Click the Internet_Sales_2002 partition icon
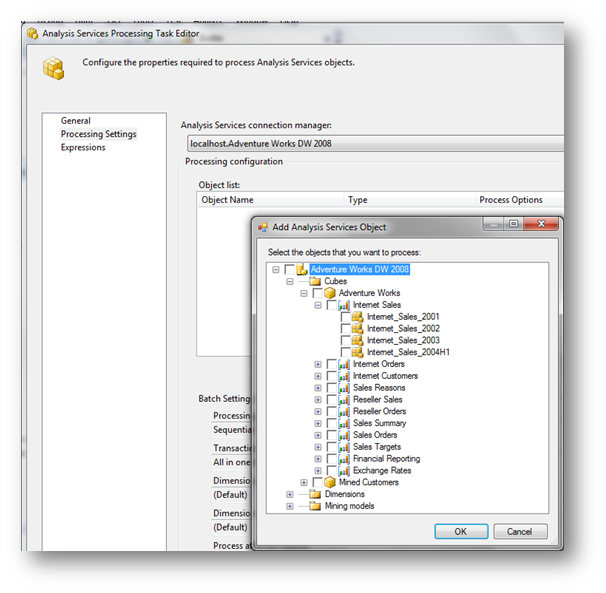 pyautogui.click(x=357, y=329)
